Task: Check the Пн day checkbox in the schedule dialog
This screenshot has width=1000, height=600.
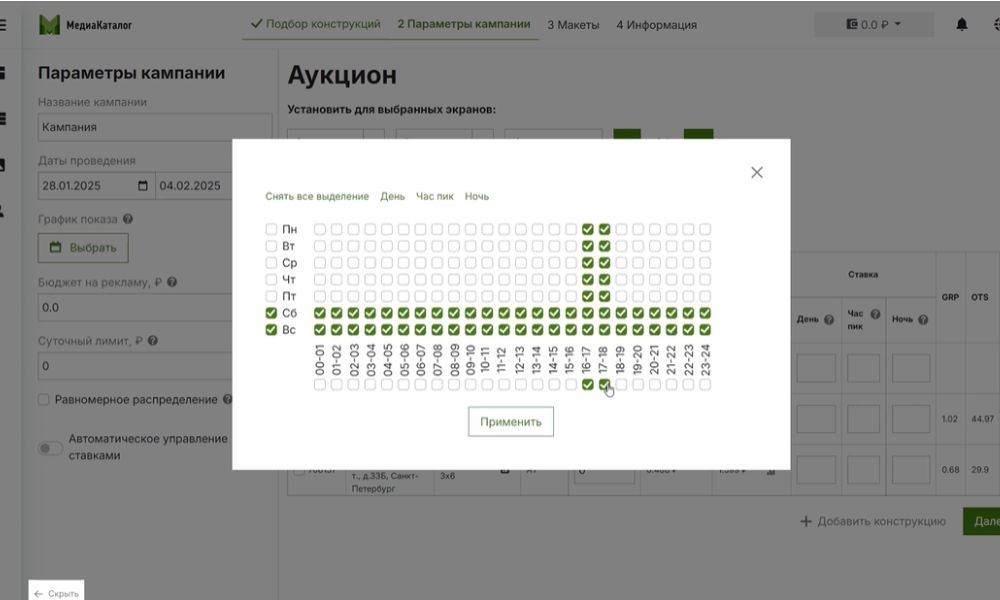Action: (271, 229)
